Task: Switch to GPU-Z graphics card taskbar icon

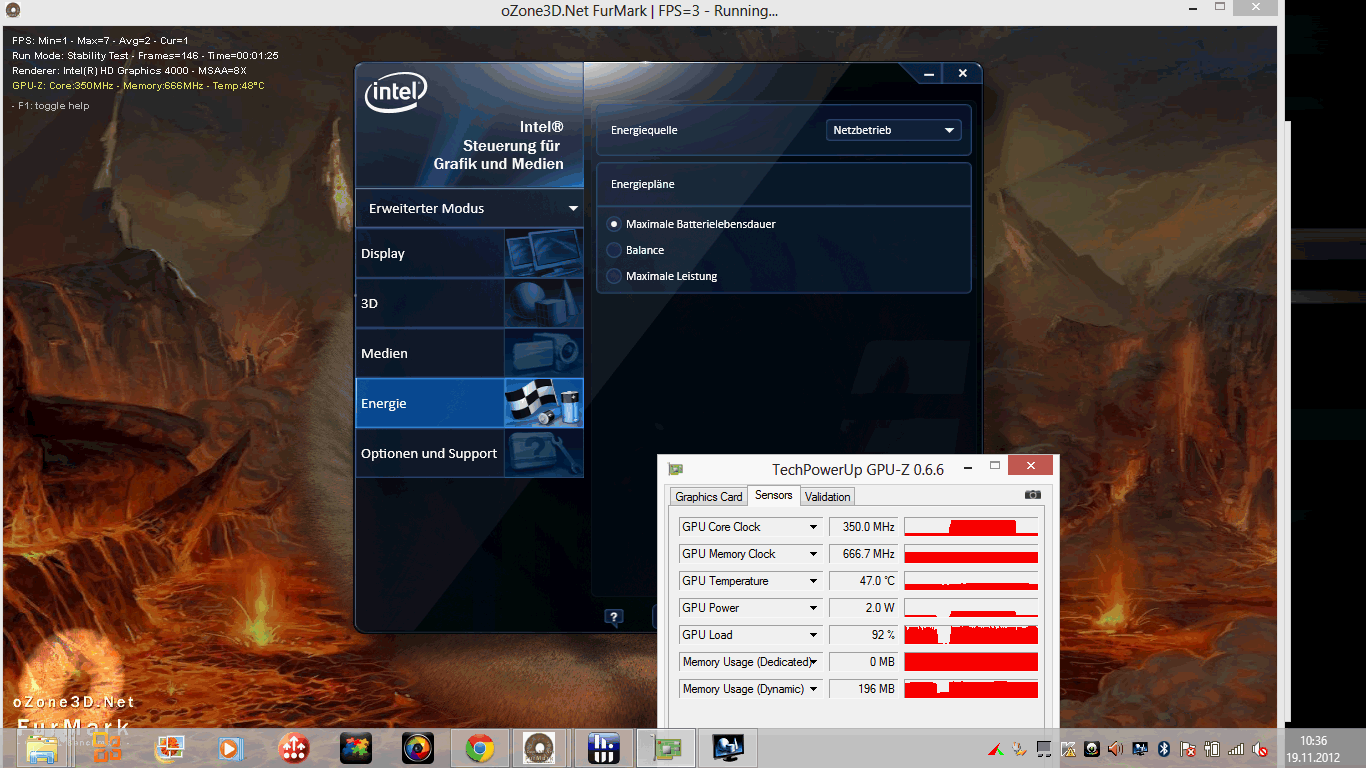Action: click(666, 748)
